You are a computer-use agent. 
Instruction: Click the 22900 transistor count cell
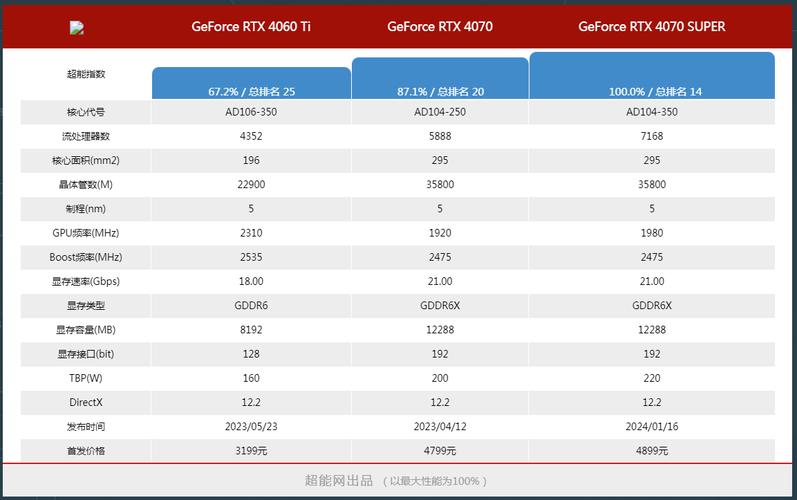coord(251,185)
